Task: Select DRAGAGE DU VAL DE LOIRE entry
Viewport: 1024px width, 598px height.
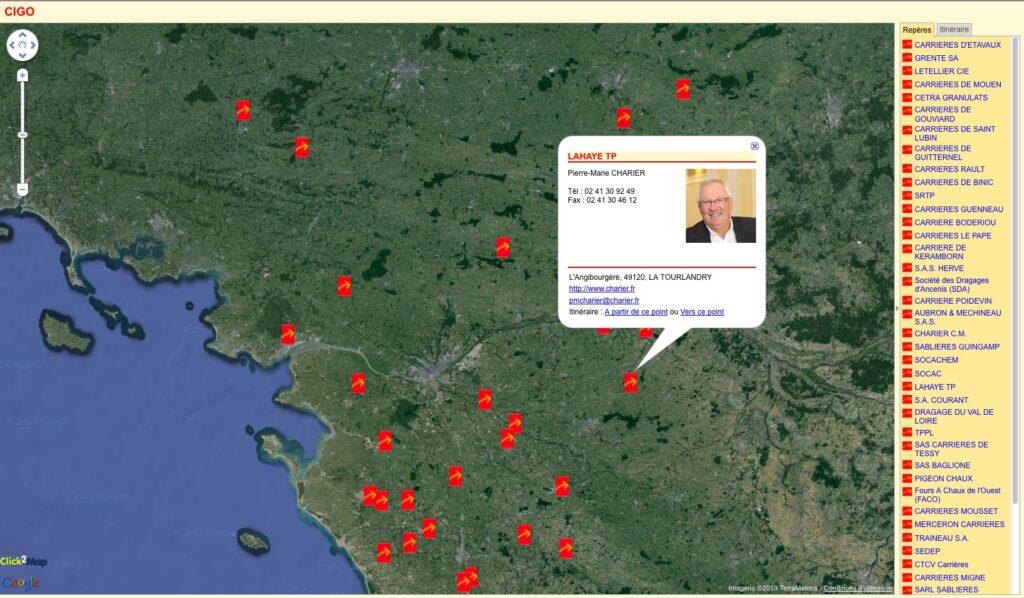Action: click(x=953, y=417)
